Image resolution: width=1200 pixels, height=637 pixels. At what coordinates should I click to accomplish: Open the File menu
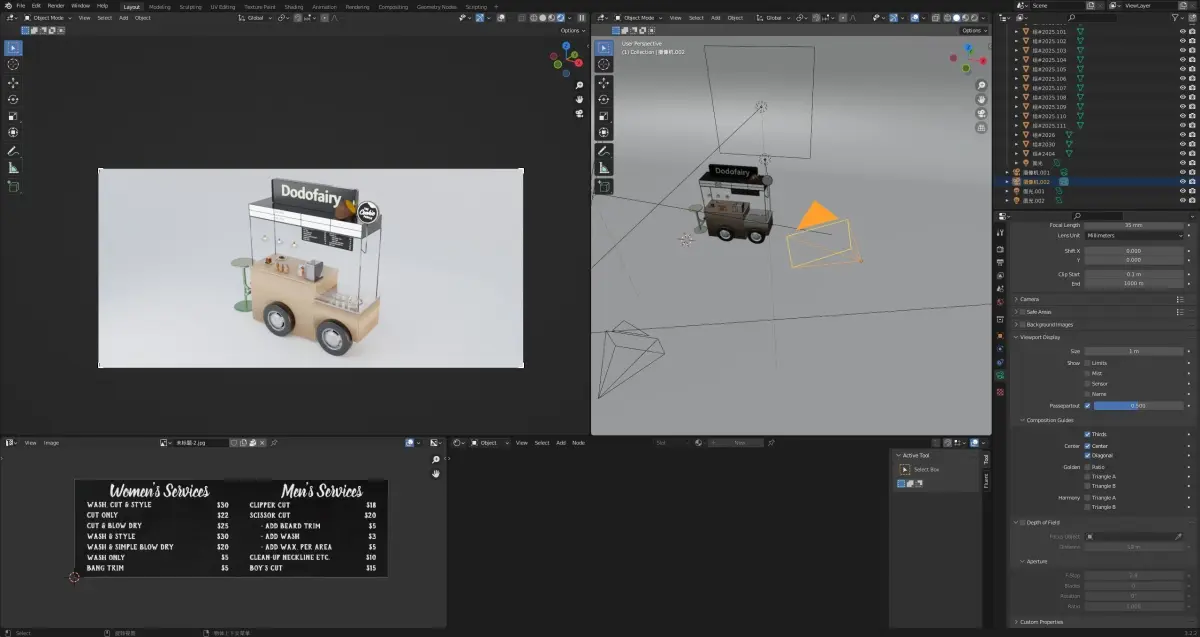(21, 5)
